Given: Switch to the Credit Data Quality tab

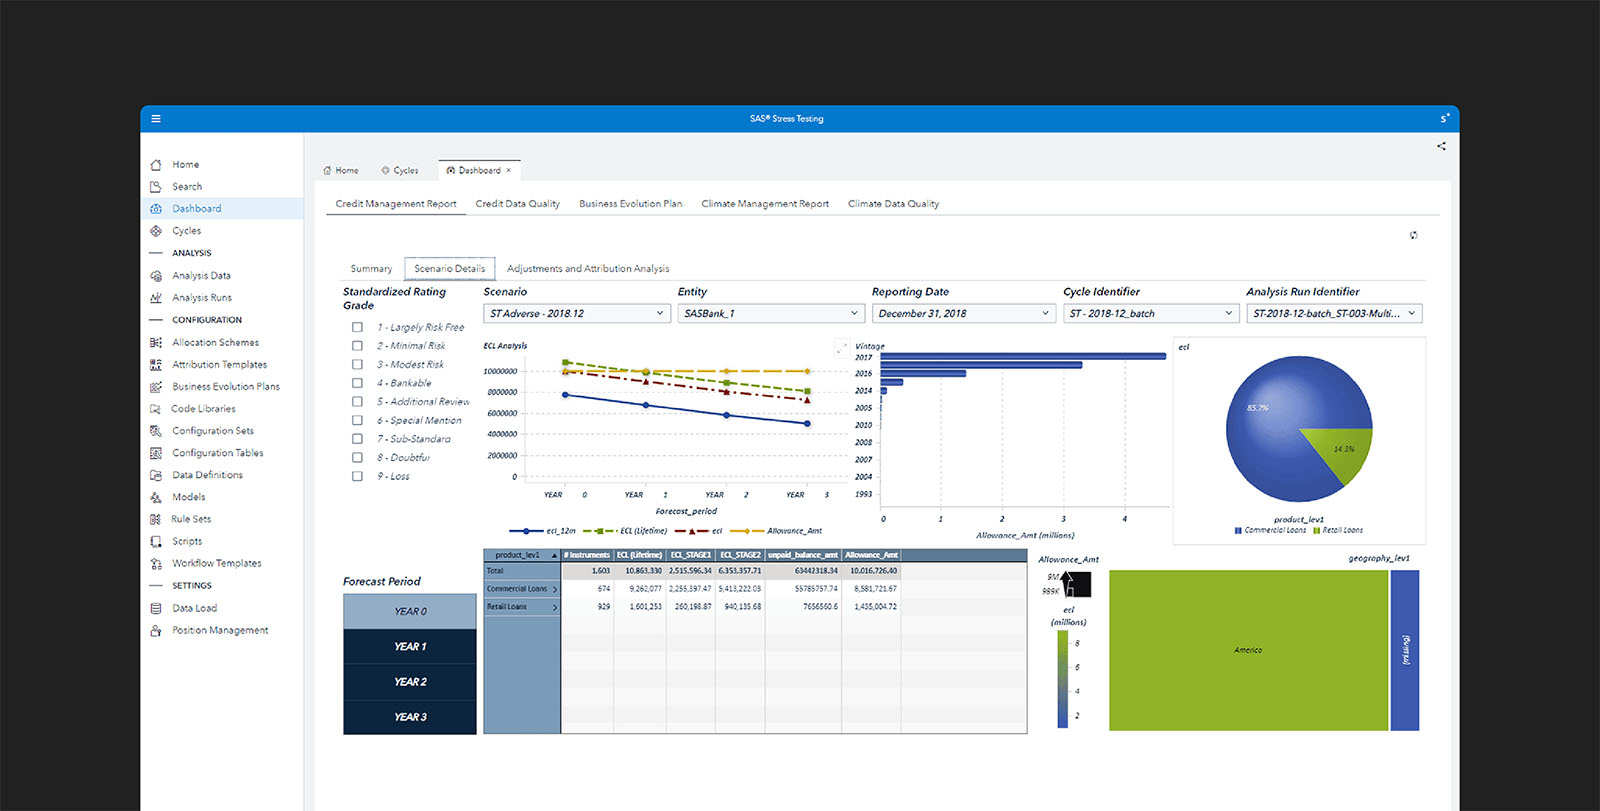Looking at the screenshot, I should 518,204.
